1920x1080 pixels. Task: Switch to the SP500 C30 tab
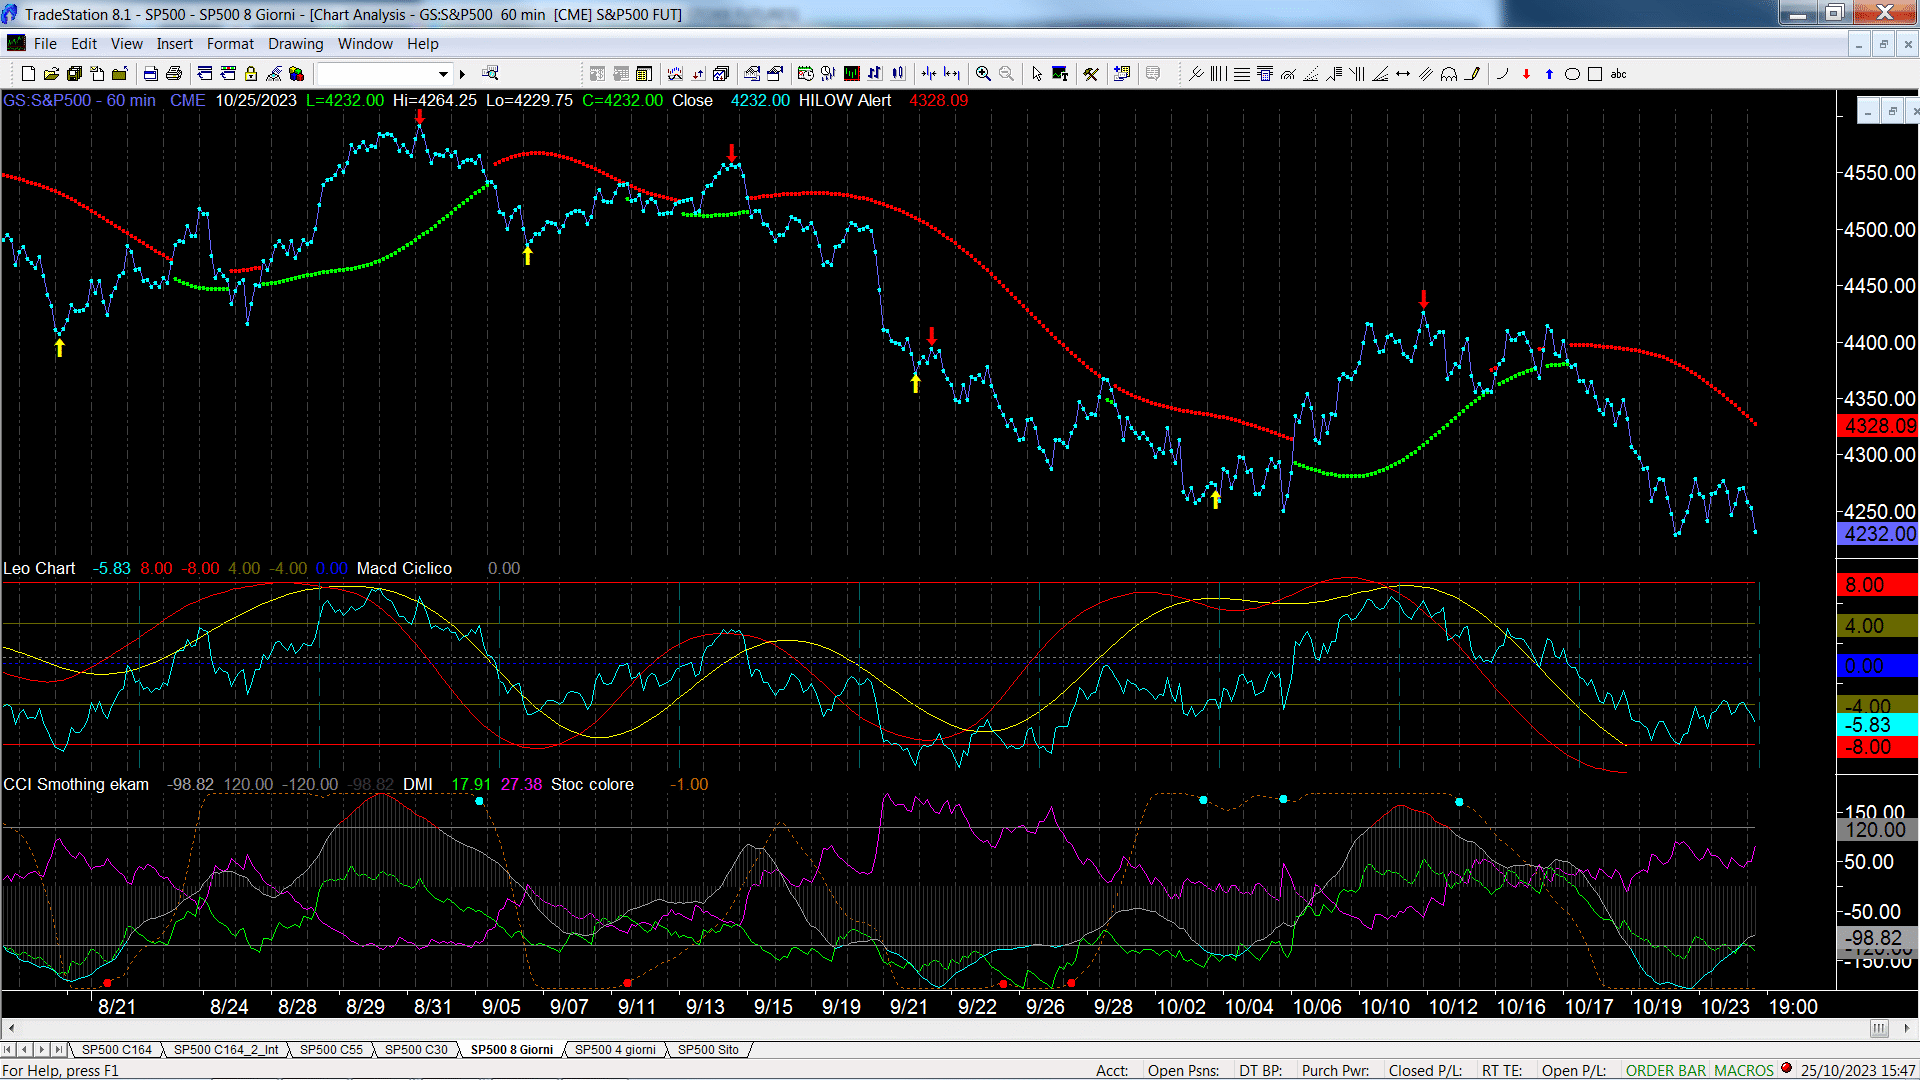pyautogui.click(x=416, y=1049)
